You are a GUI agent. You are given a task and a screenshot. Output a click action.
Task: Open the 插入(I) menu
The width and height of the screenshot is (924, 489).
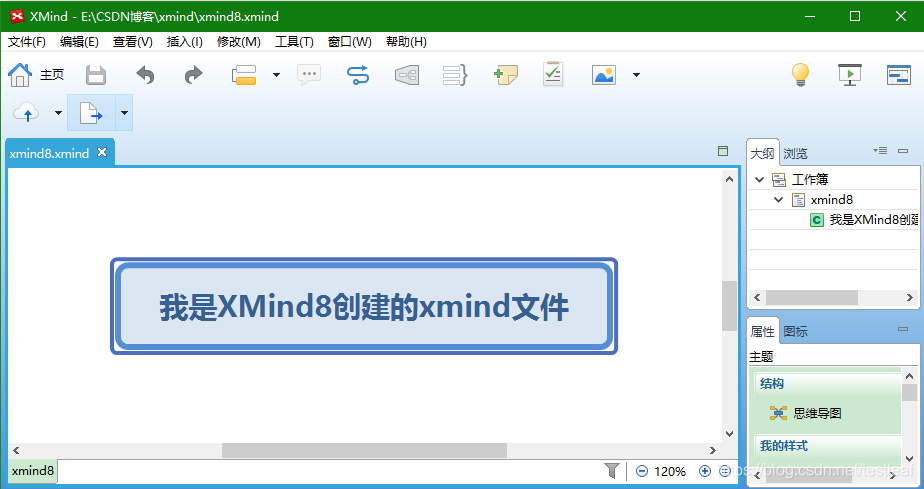click(x=184, y=42)
